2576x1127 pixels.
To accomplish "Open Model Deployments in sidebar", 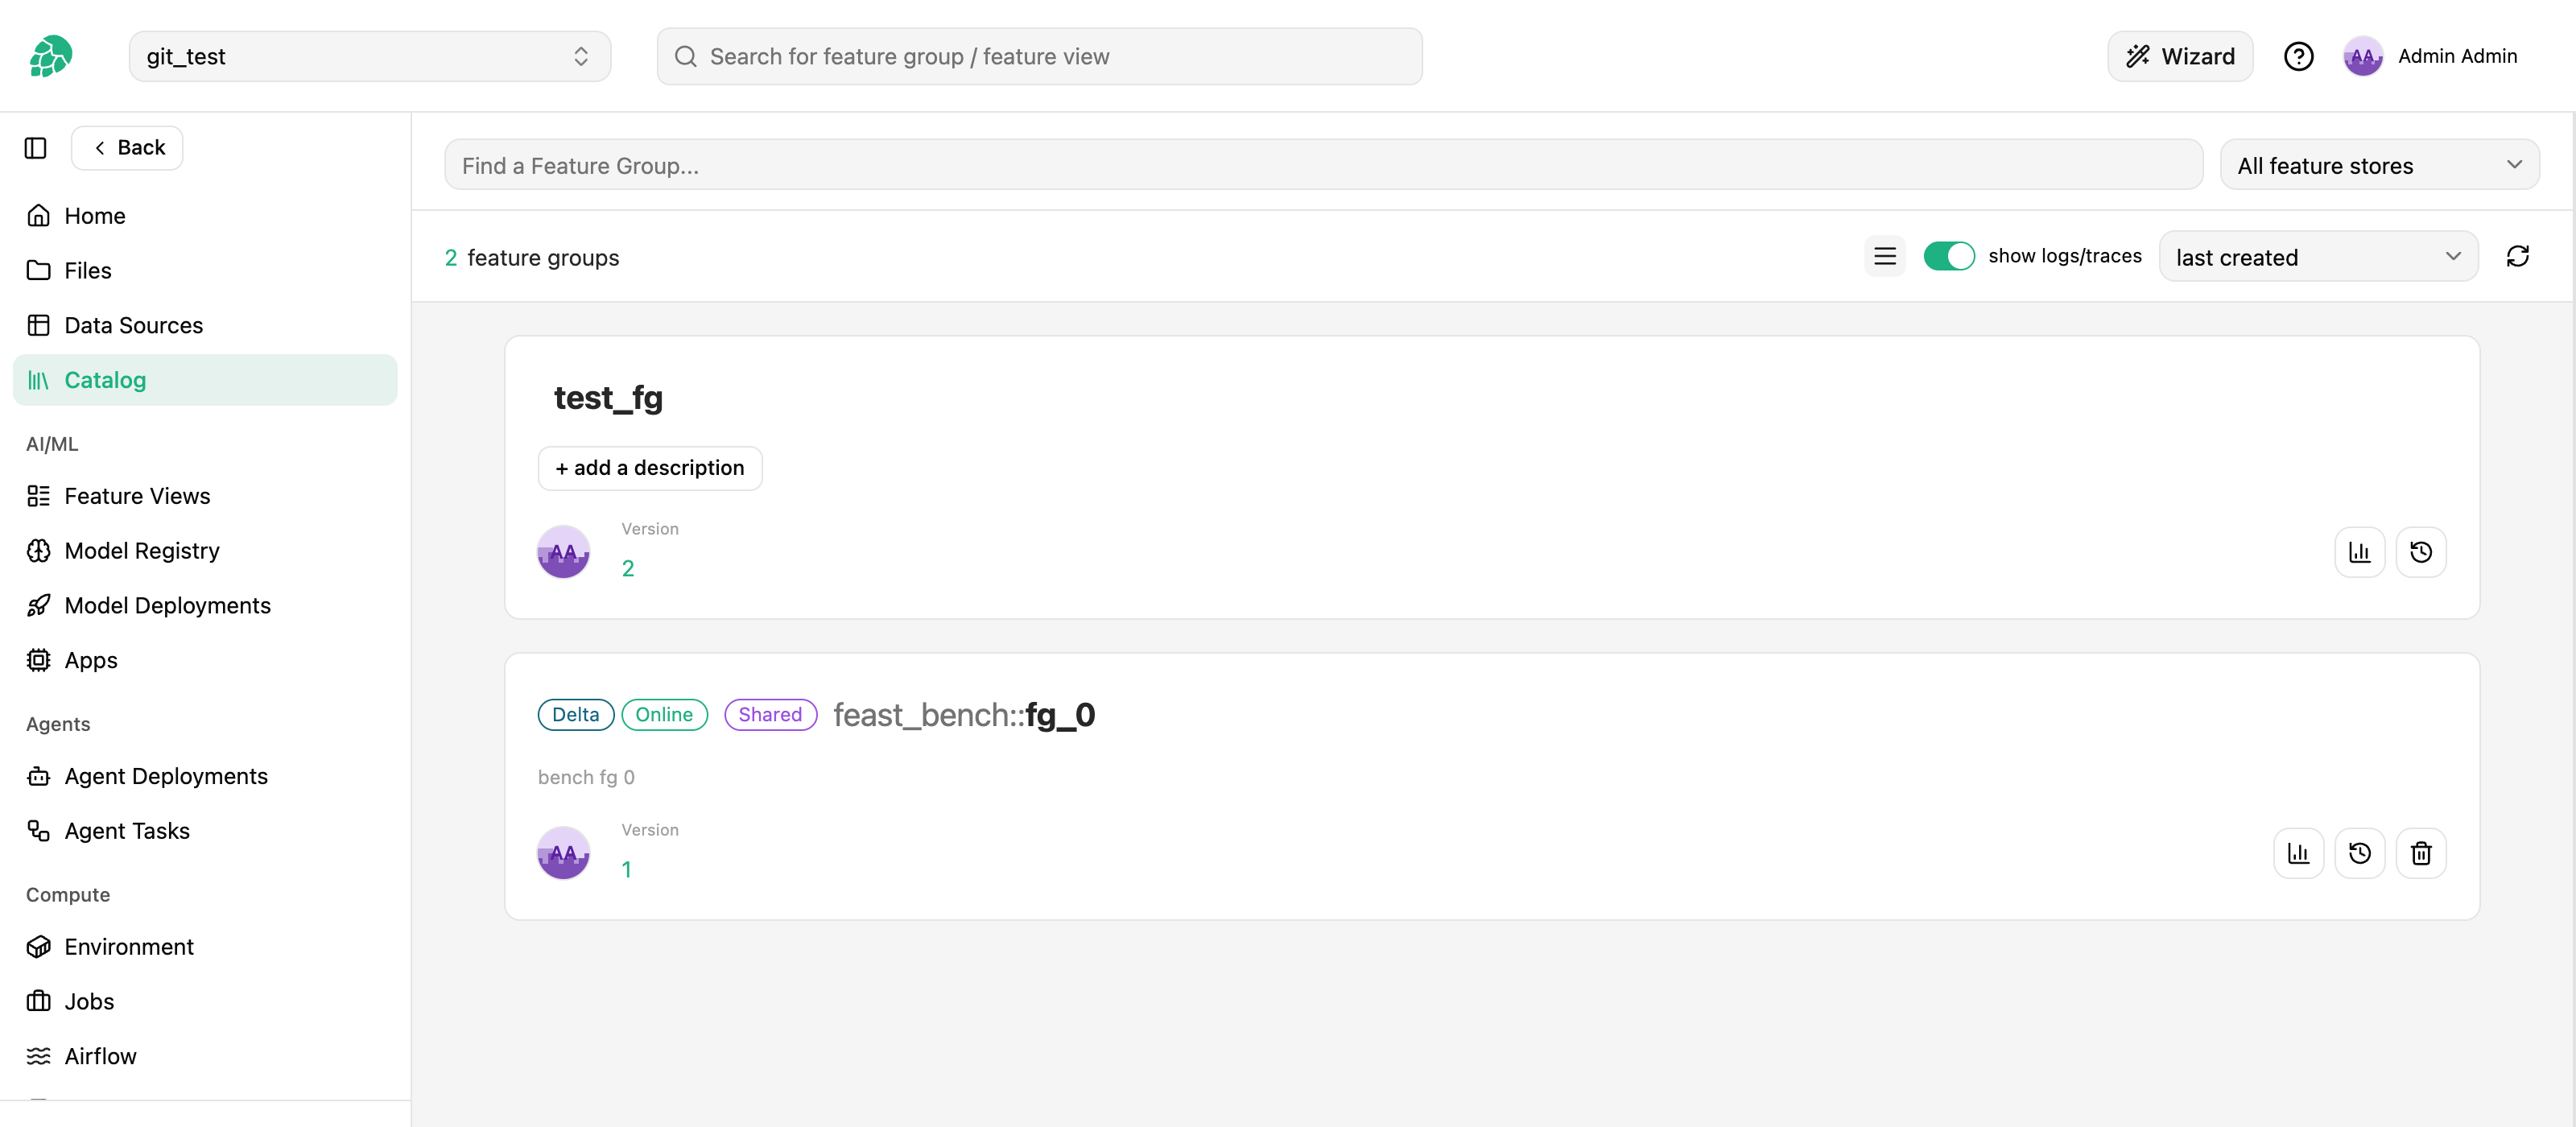I will tap(205, 606).
